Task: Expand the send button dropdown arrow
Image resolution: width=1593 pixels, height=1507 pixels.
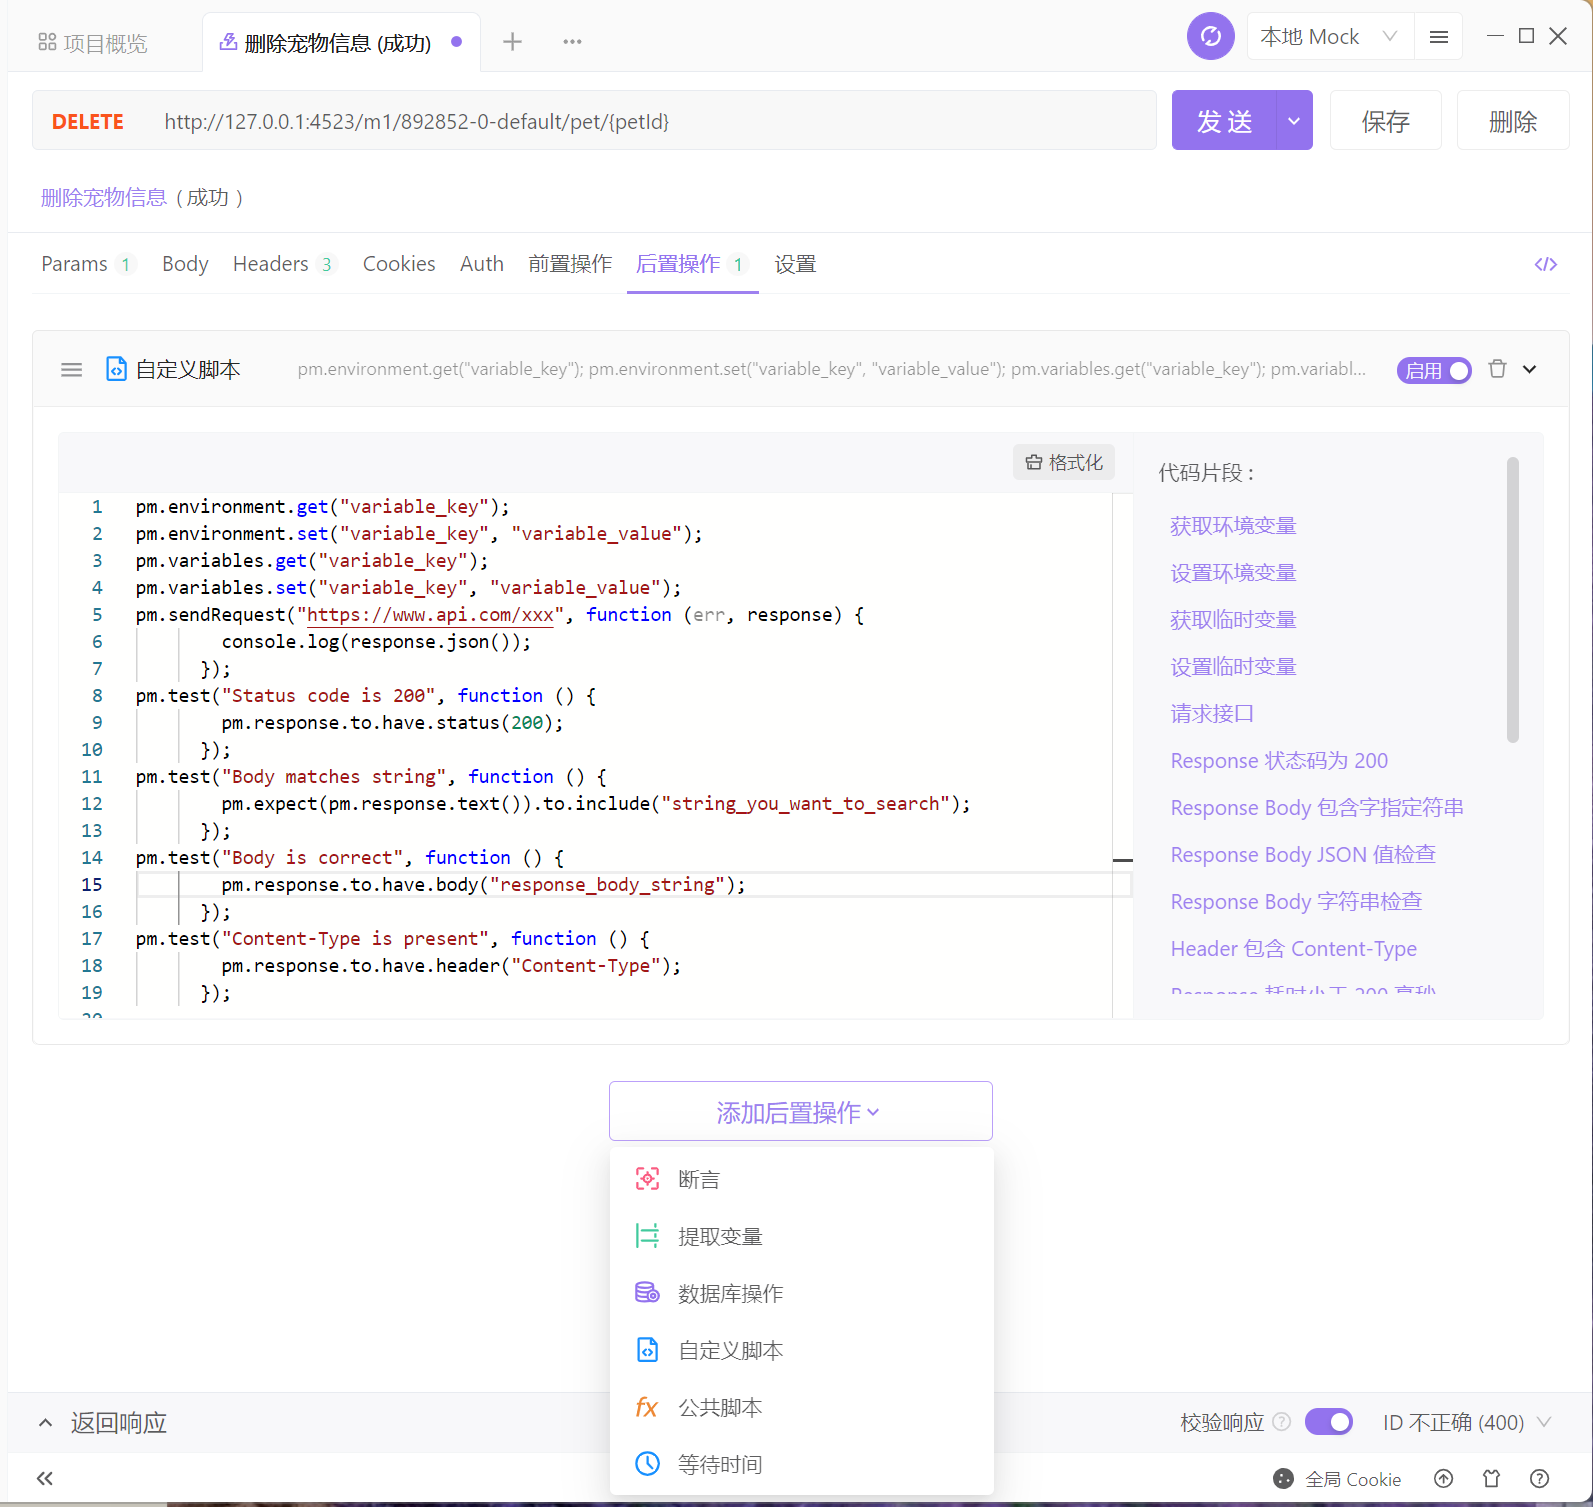Action: (1294, 120)
